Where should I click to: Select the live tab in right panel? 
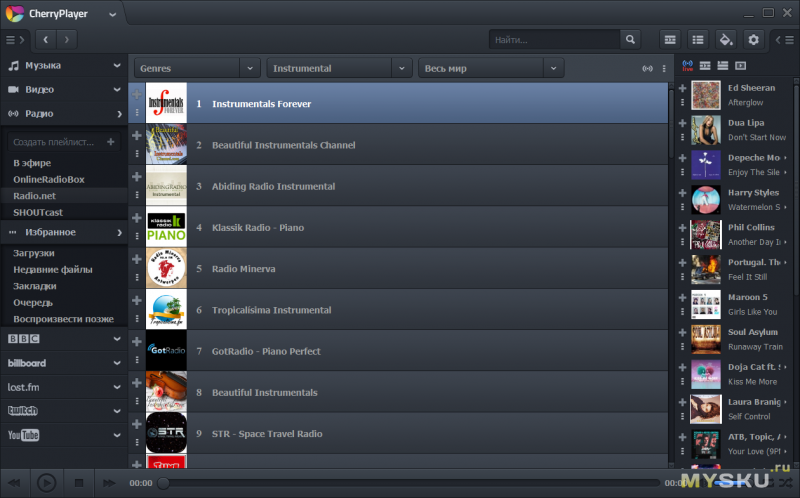click(687, 65)
